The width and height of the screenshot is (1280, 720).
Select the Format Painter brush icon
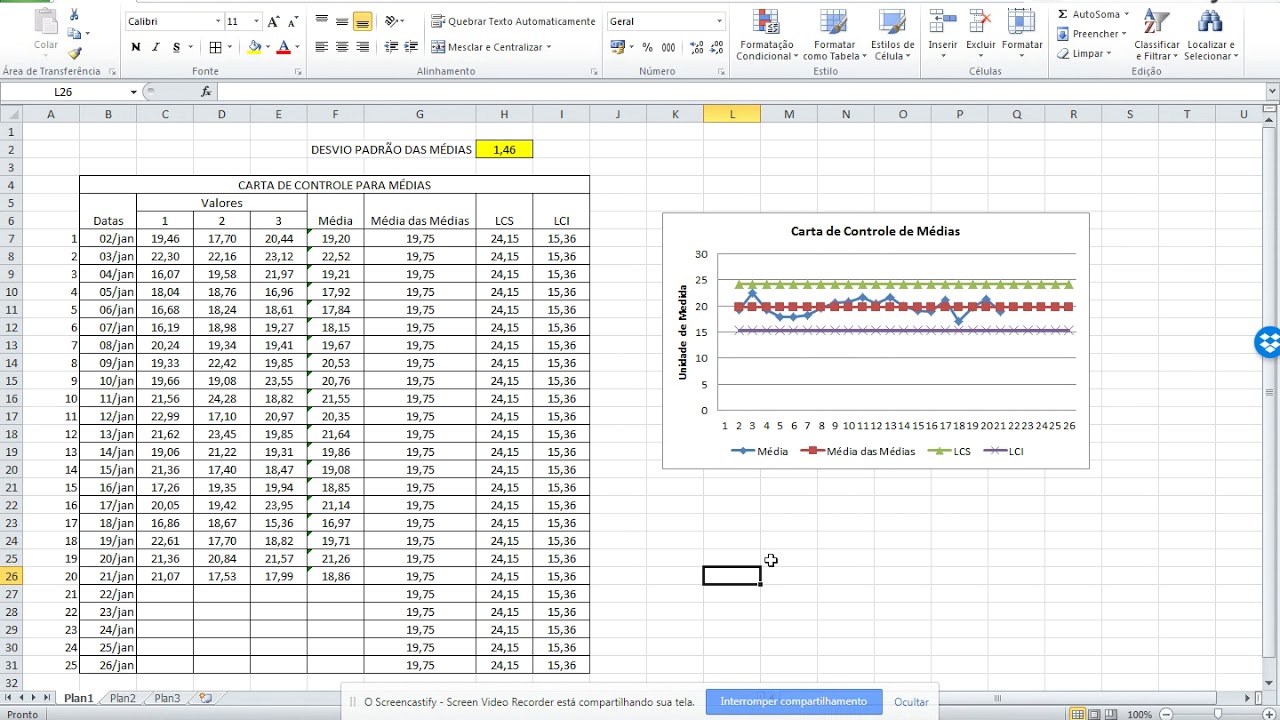[75, 53]
